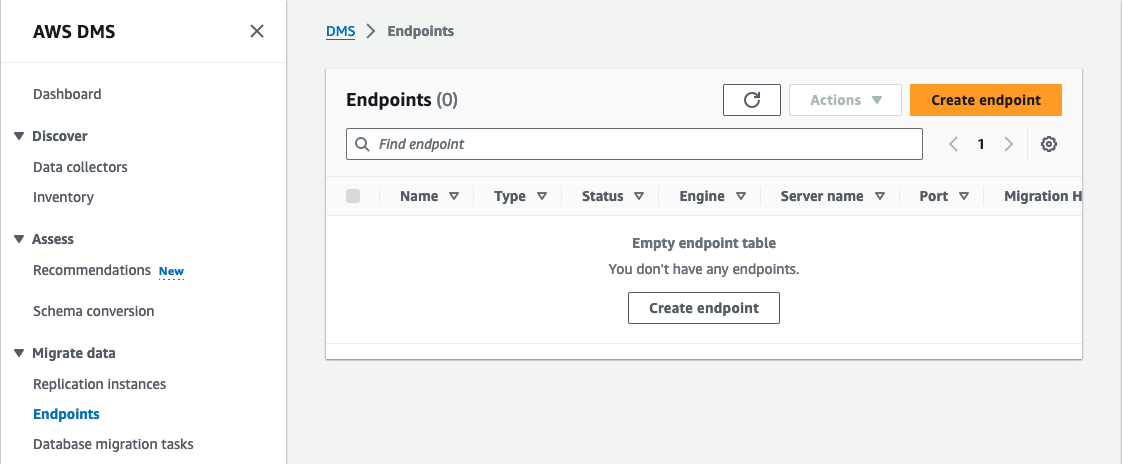Image resolution: width=1123 pixels, height=464 pixels.
Task: Sort by Engine column arrow
Action: tap(741, 196)
